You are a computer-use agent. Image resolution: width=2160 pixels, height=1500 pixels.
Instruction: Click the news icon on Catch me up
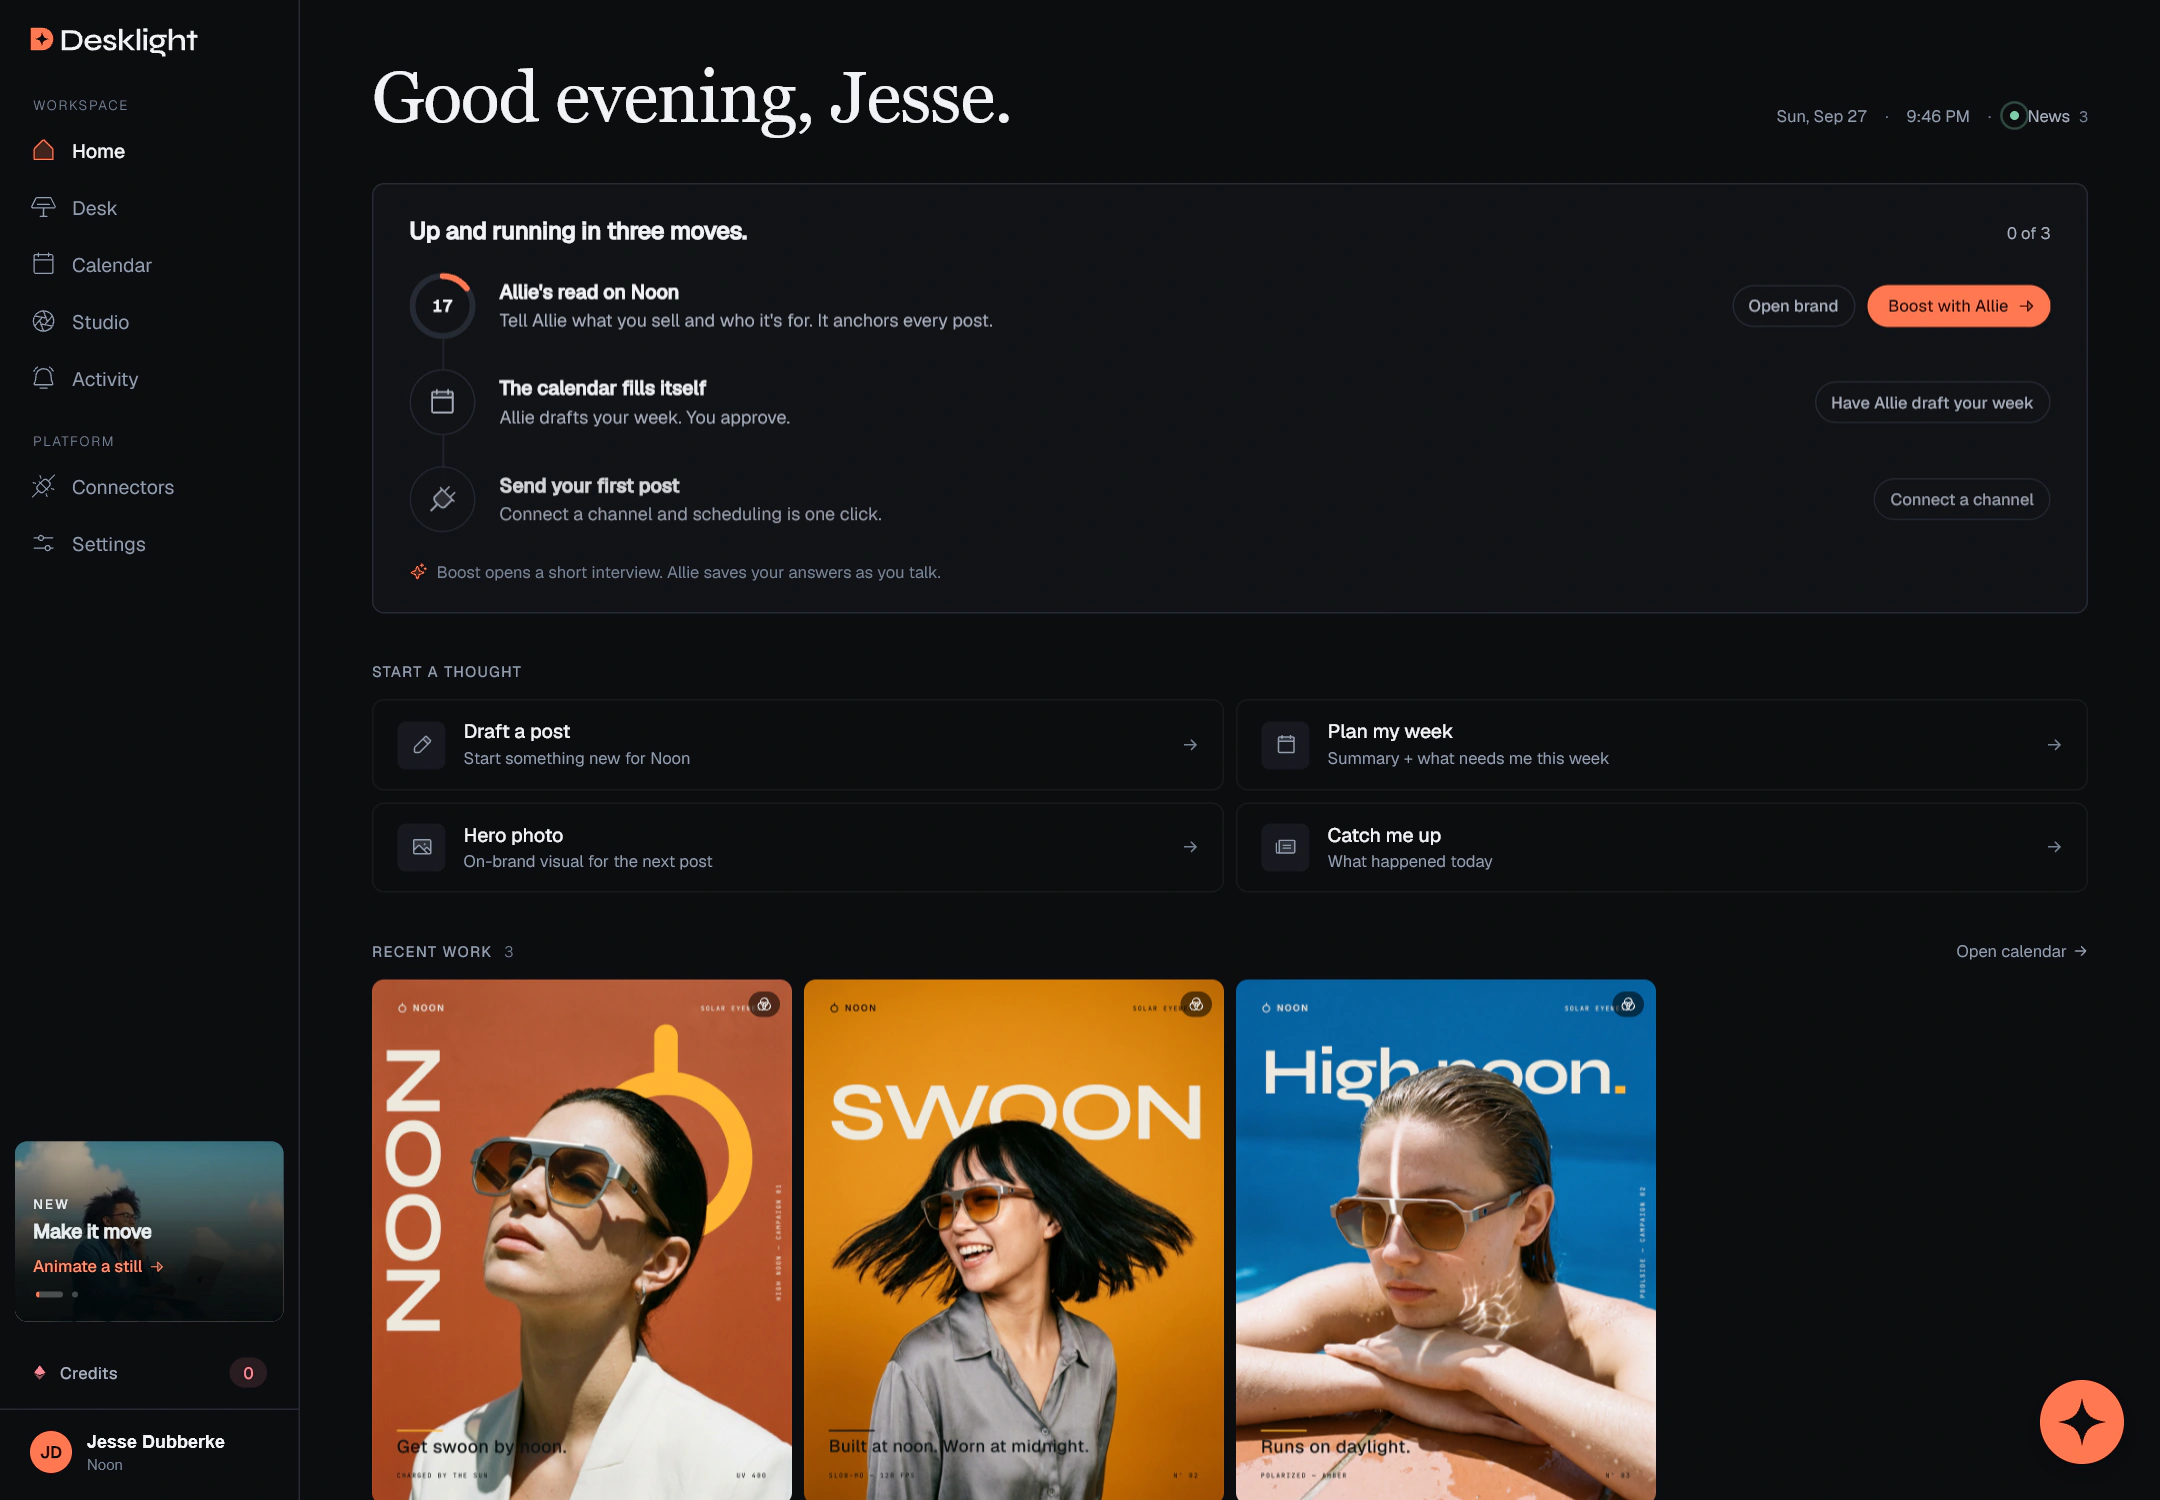click(1286, 847)
